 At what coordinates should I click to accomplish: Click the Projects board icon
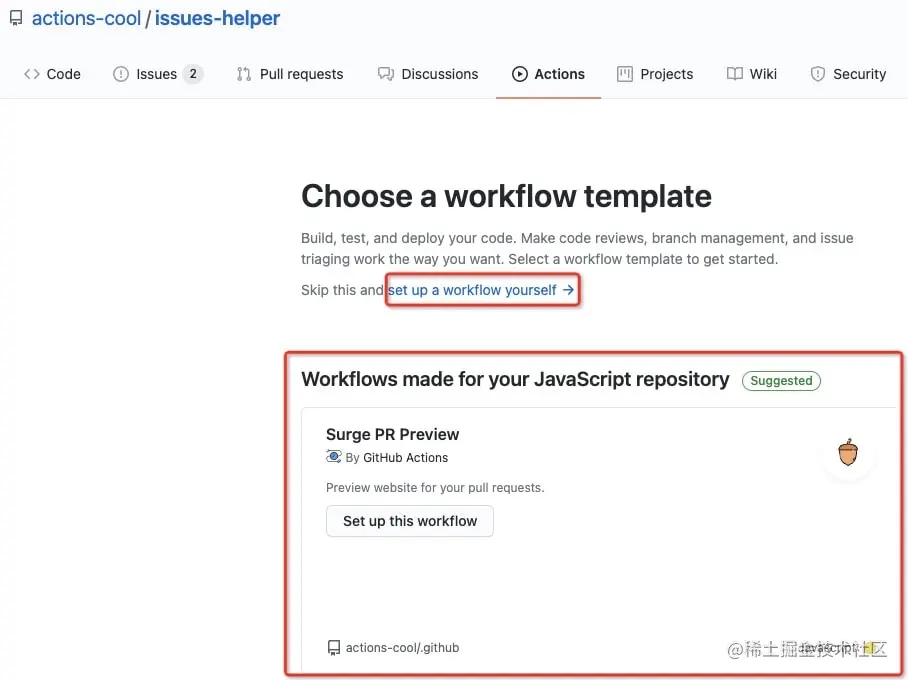(625, 74)
